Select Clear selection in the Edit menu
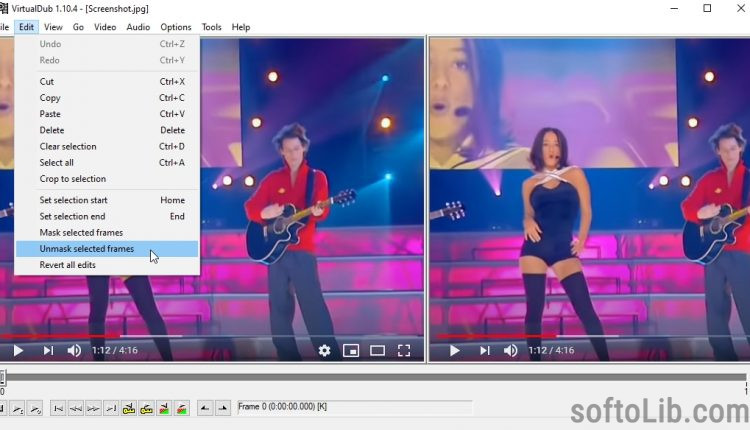Image resolution: width=750 pixels, height=430 pixels. pyautogui.click(x=107, y=146)
